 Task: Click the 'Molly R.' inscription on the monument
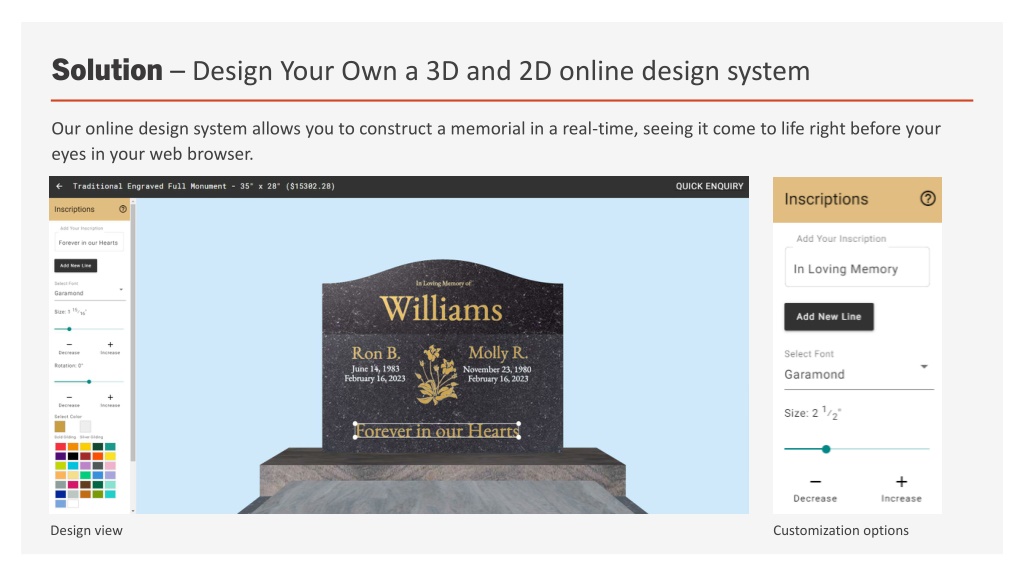[x=498, y=353]
